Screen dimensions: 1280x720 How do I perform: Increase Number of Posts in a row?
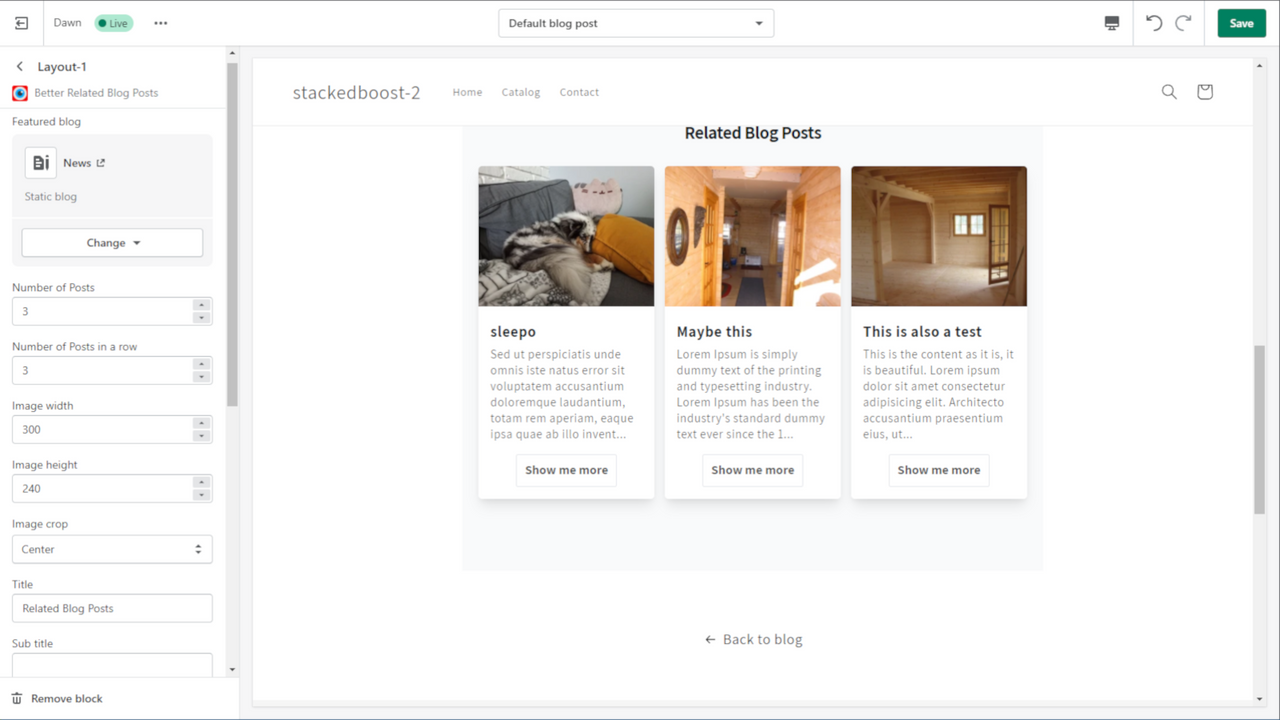(201, 364)
